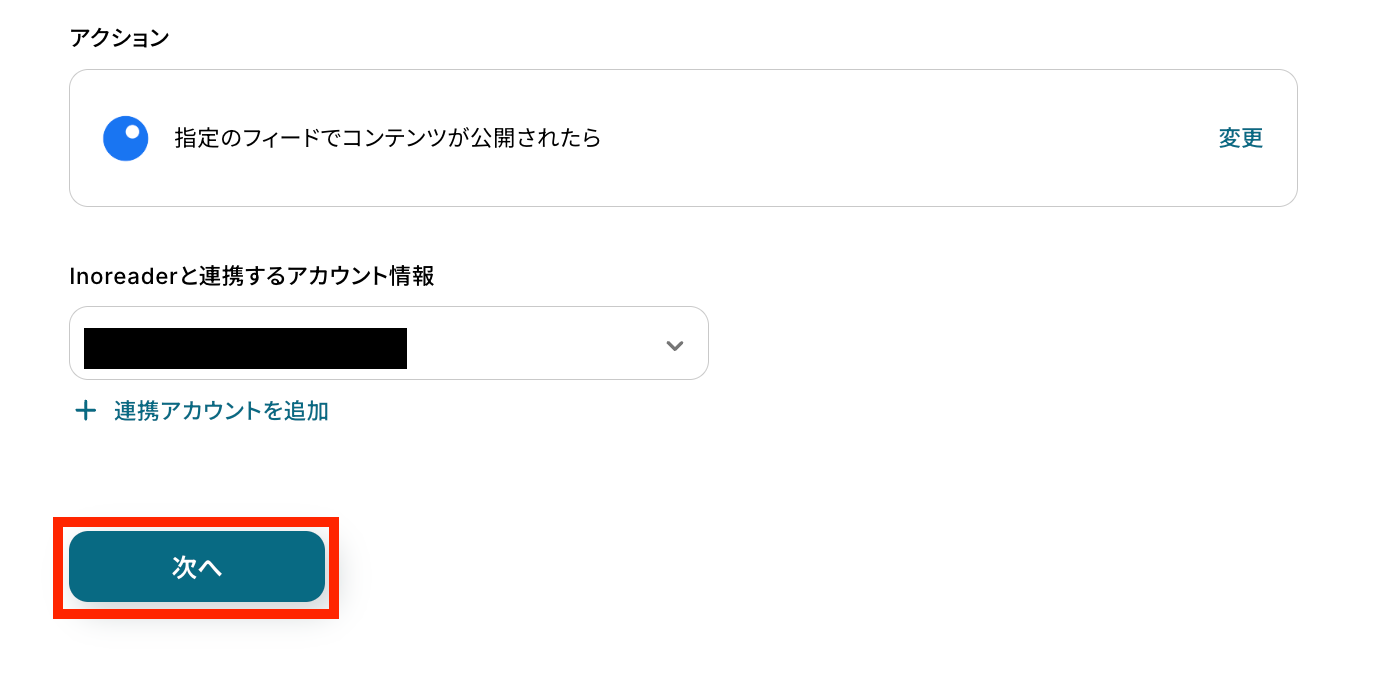Click the 変更 link to change action
This screenshot has height=674, width=1376.
click(1240, 138)
